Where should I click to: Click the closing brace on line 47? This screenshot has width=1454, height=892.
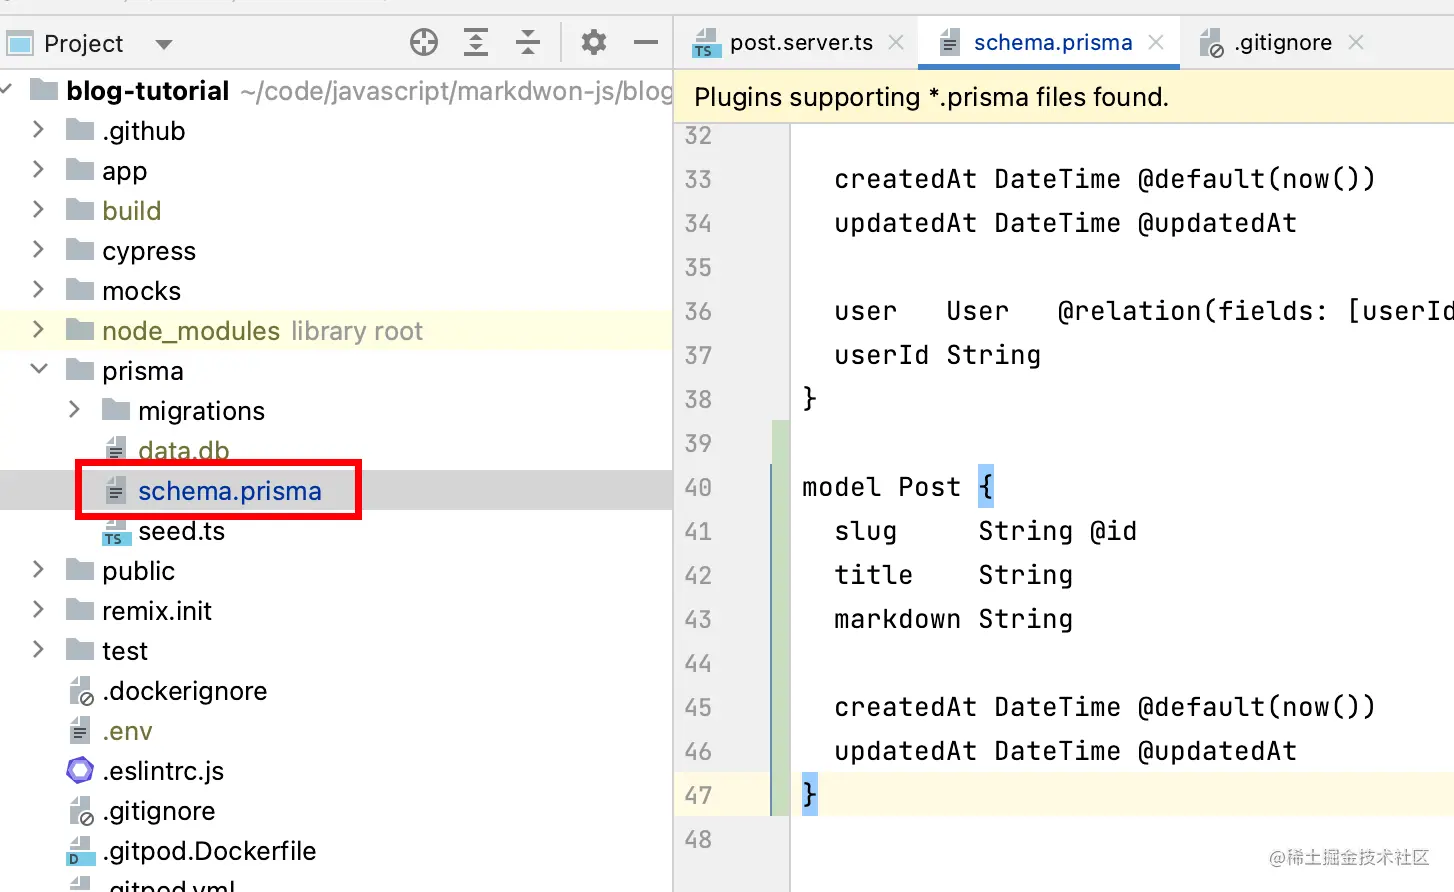click(810, 794)
